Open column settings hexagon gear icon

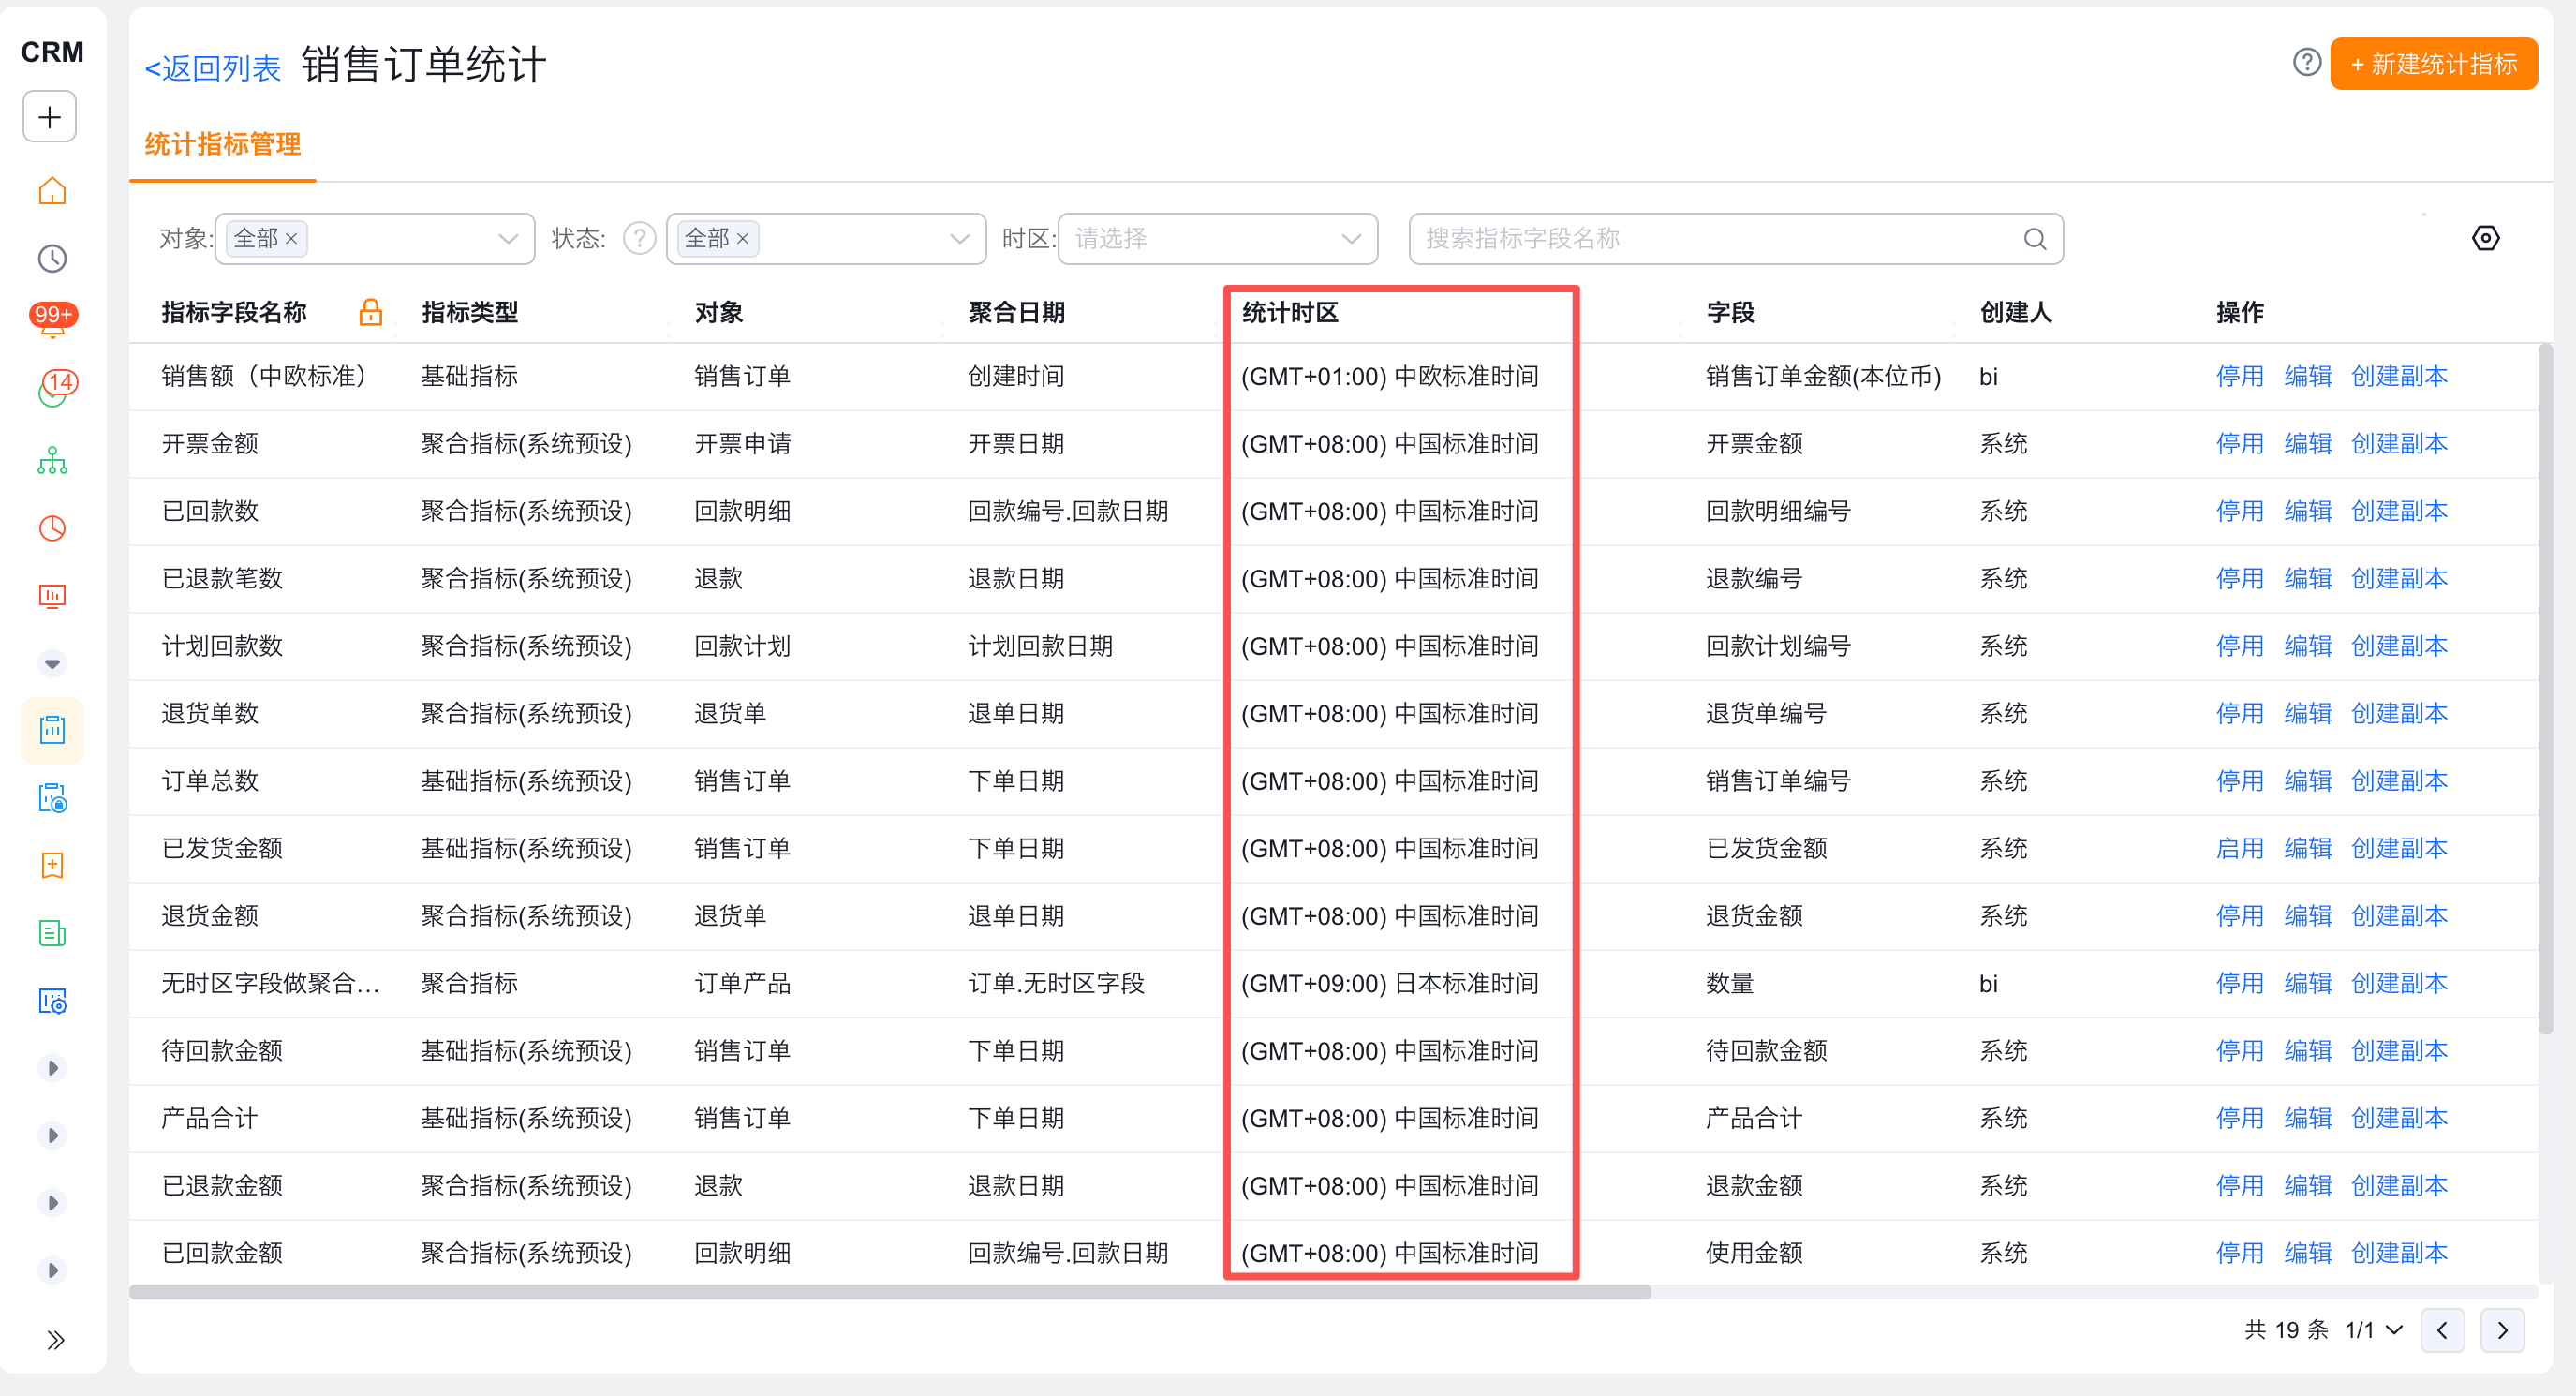click(x=2485, y=238)
